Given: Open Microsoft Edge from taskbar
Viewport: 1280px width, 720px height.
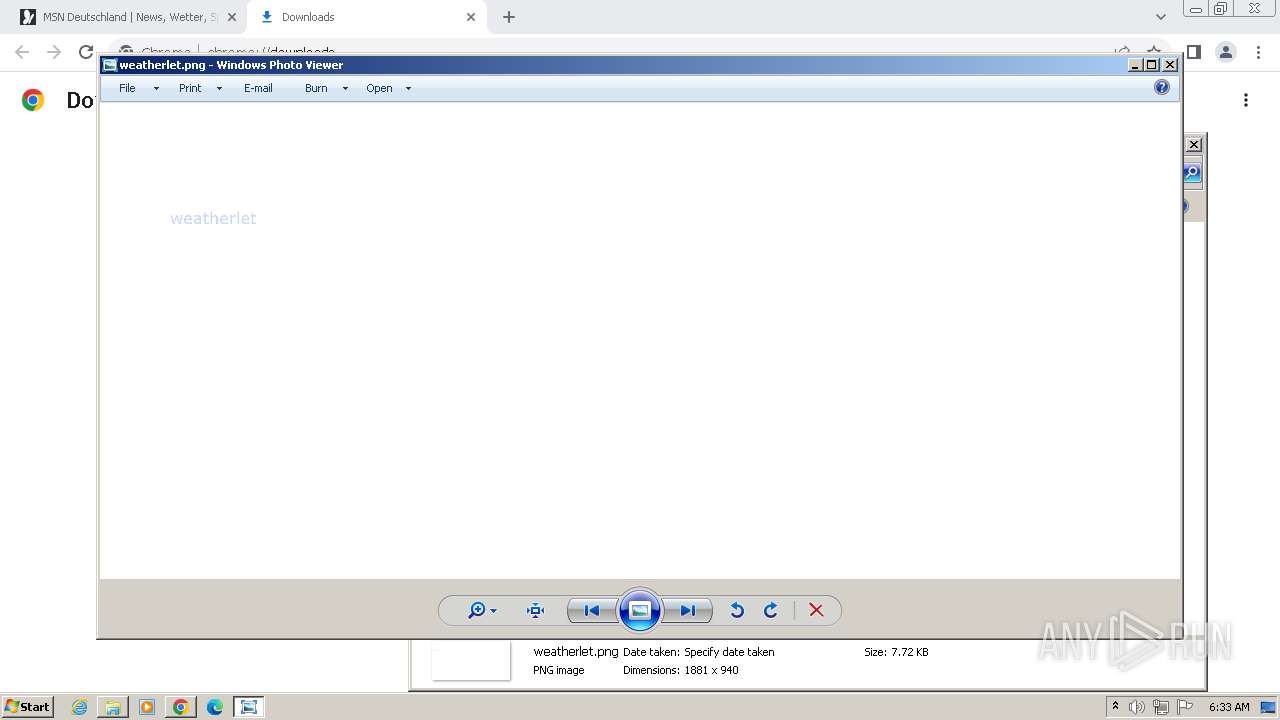Looking at the screenshot, I should coord(215,707).
